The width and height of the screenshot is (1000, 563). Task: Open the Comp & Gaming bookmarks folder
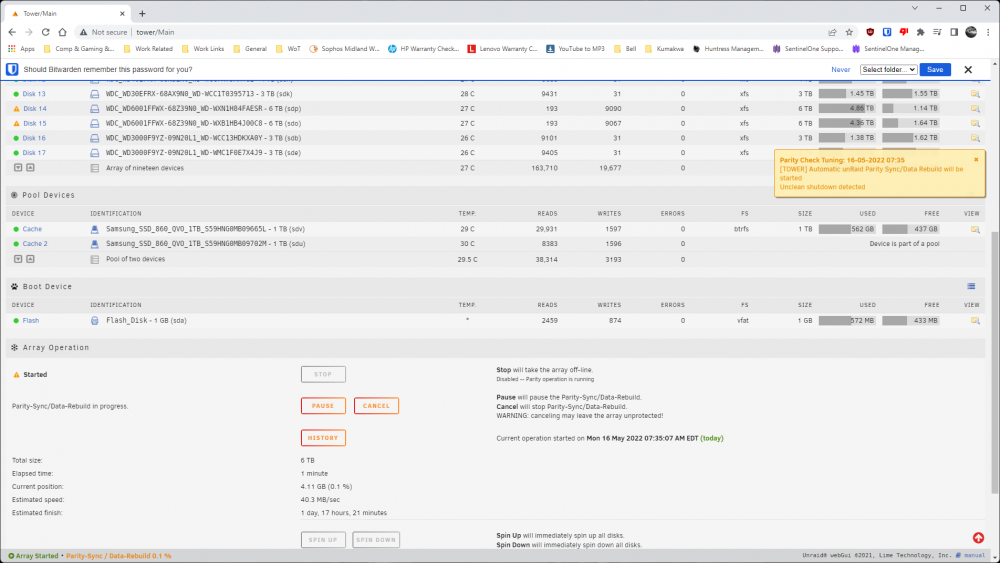(x=79, y=48)
